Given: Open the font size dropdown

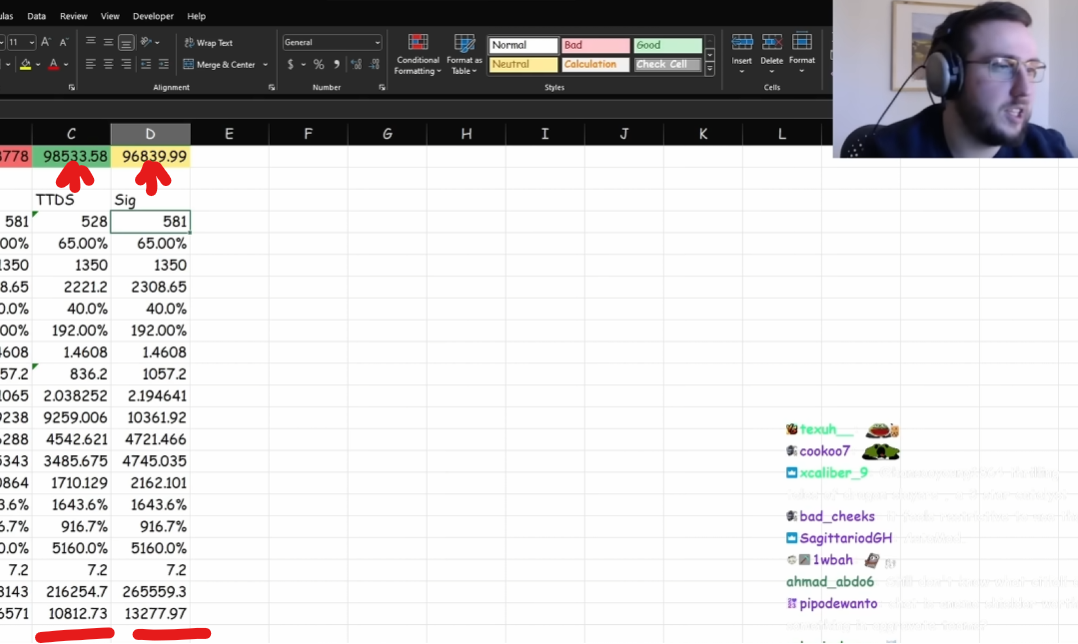Looking at the screenshot, I should point(32,43).
